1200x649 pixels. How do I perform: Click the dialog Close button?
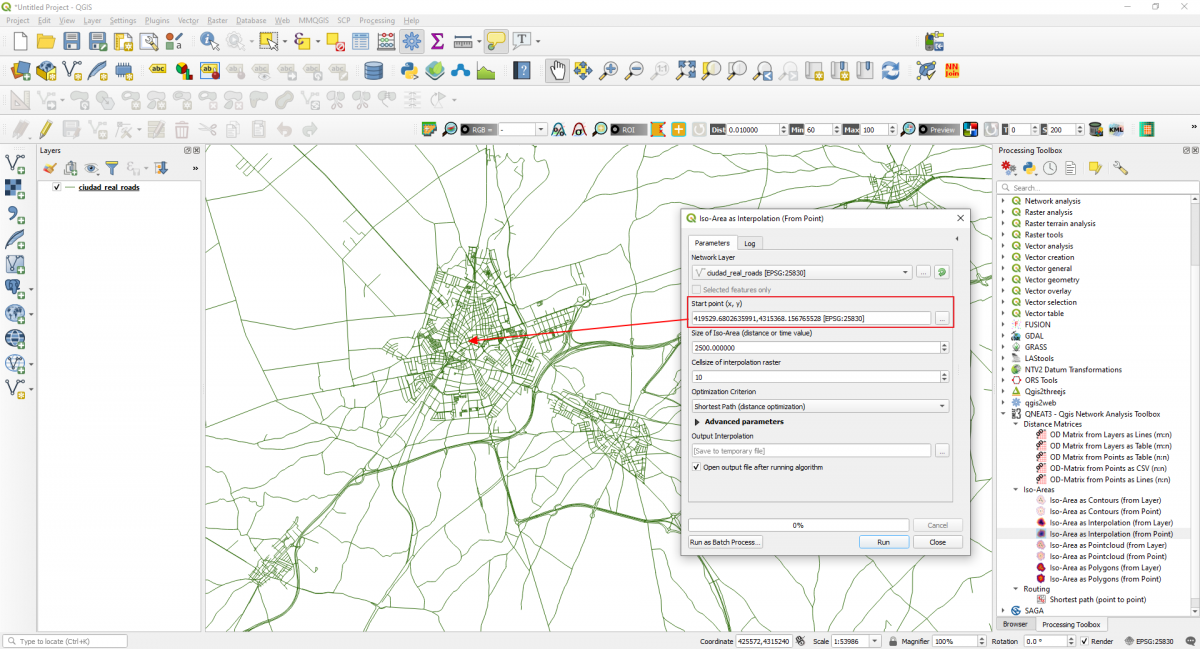[x=937, y=542]
